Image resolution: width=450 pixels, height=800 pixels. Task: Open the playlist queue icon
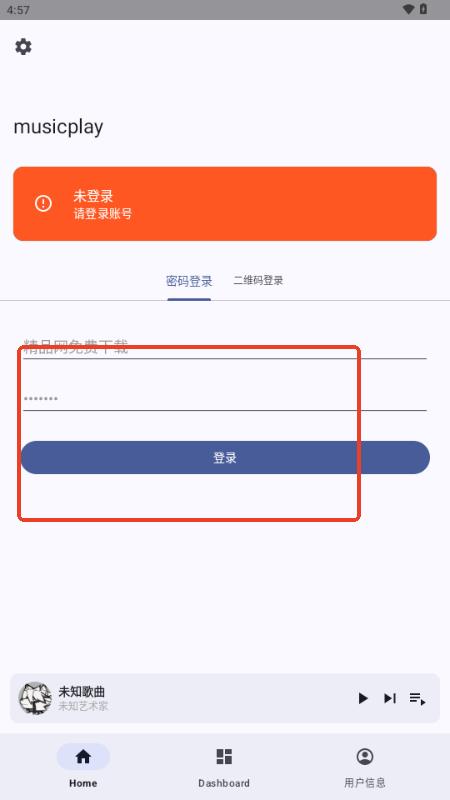click(417, 698)
